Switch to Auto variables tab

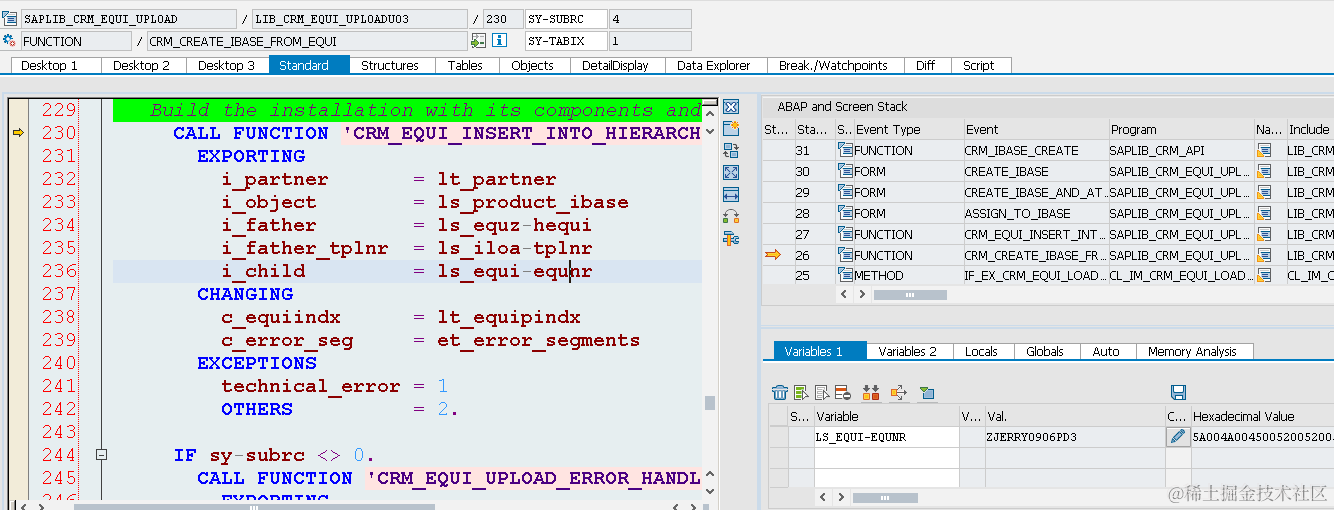coord(1106,351)
